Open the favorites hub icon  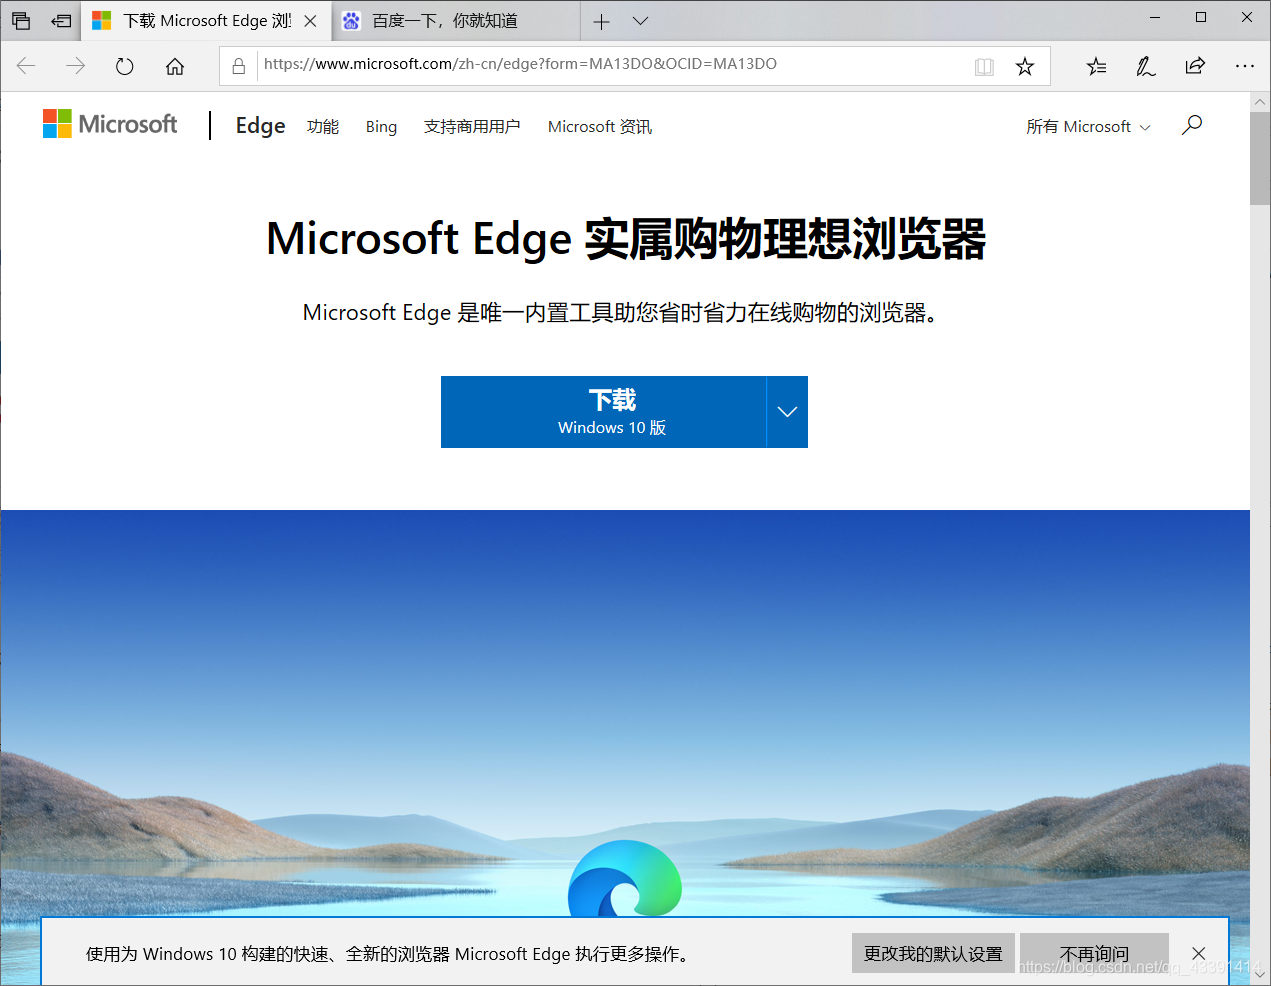(1096, 66)
